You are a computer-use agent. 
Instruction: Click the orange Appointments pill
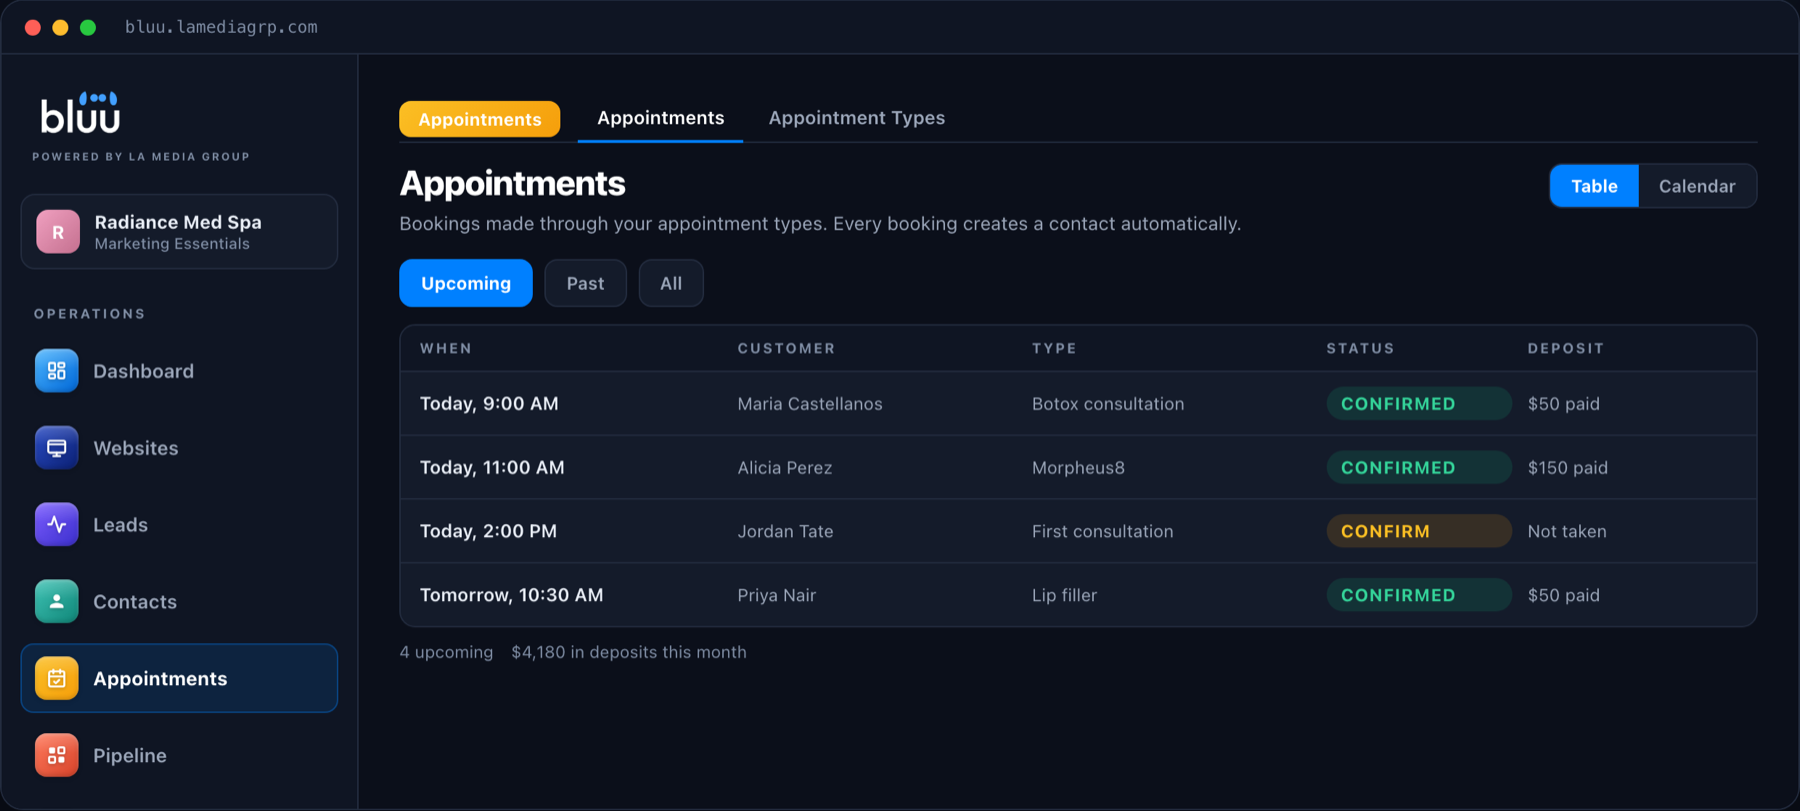480,119
